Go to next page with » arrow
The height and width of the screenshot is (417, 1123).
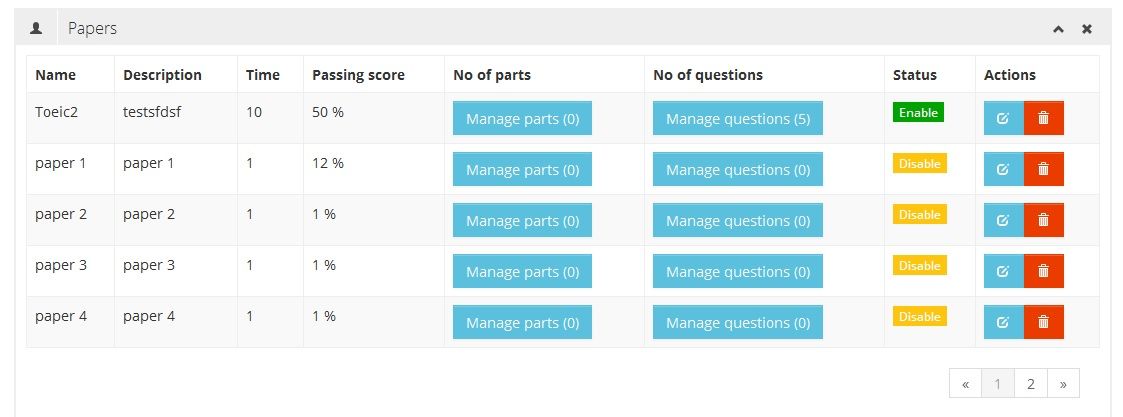coord(1063,383)
